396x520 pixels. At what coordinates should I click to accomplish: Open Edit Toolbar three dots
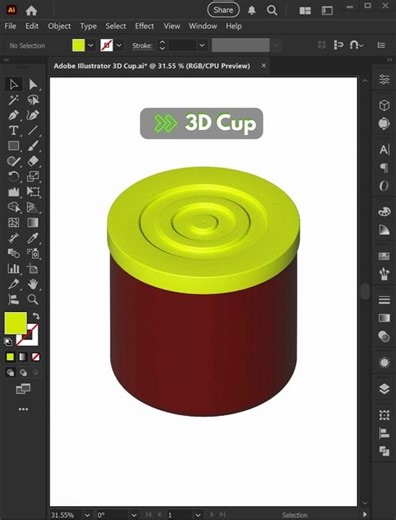pyautogui.click(x=23, y=409)
